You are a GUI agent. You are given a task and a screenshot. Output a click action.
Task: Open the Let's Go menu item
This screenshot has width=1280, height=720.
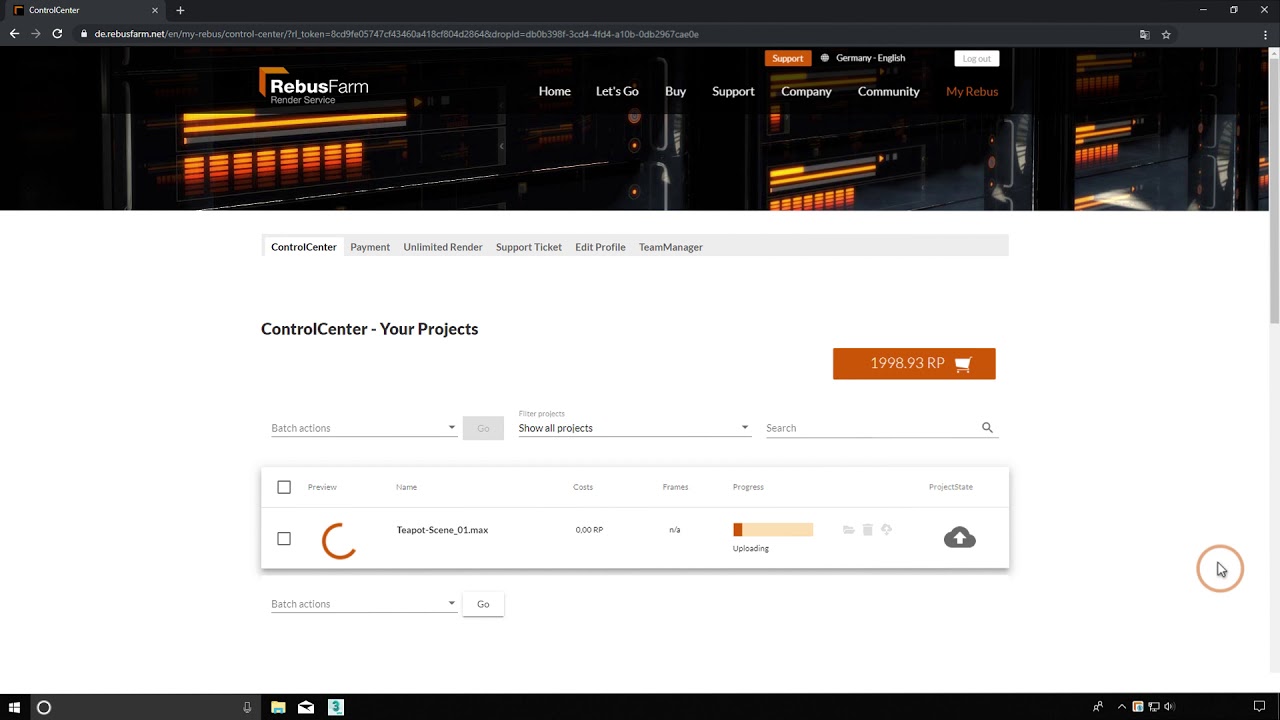617,91
